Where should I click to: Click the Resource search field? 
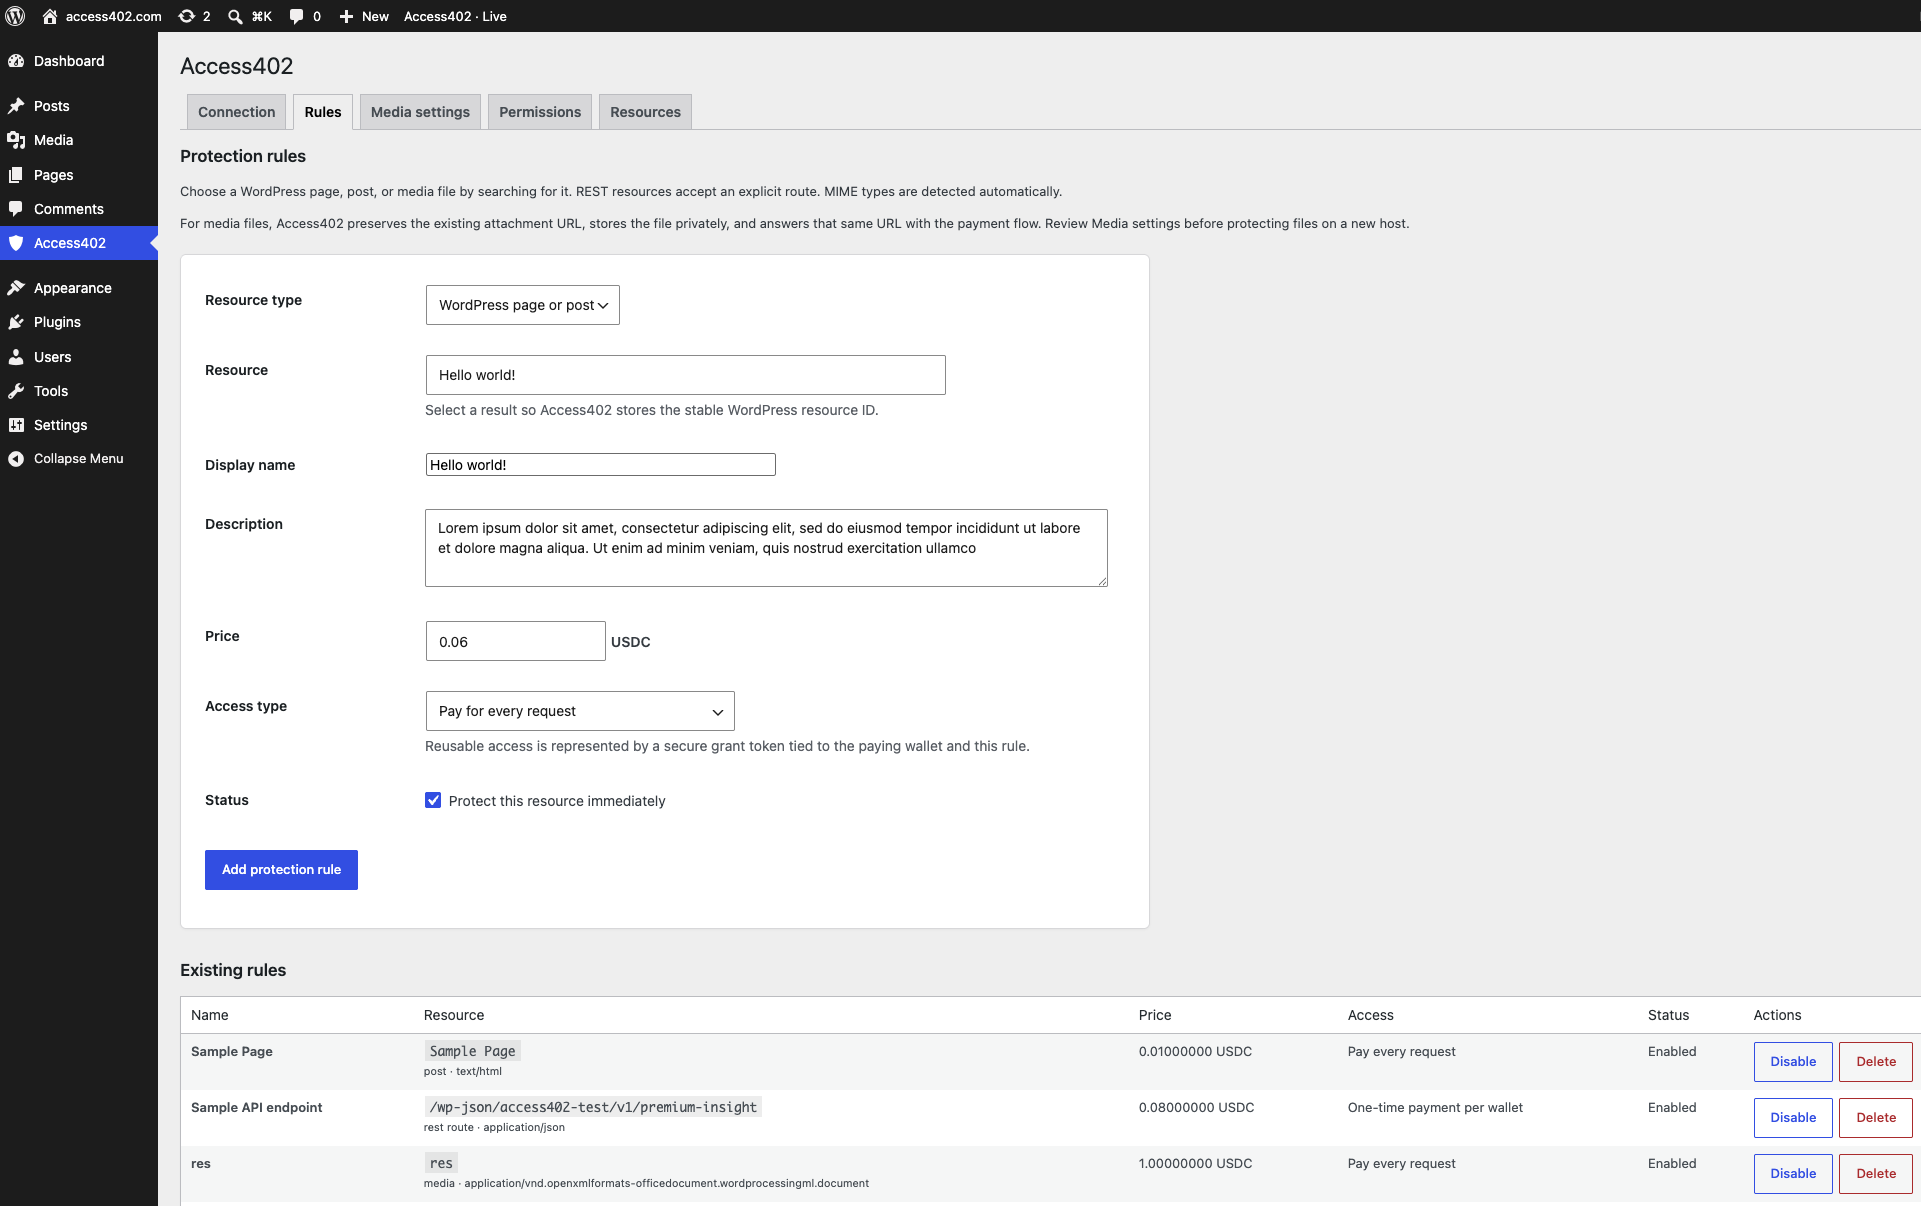[x=685, y=375]
